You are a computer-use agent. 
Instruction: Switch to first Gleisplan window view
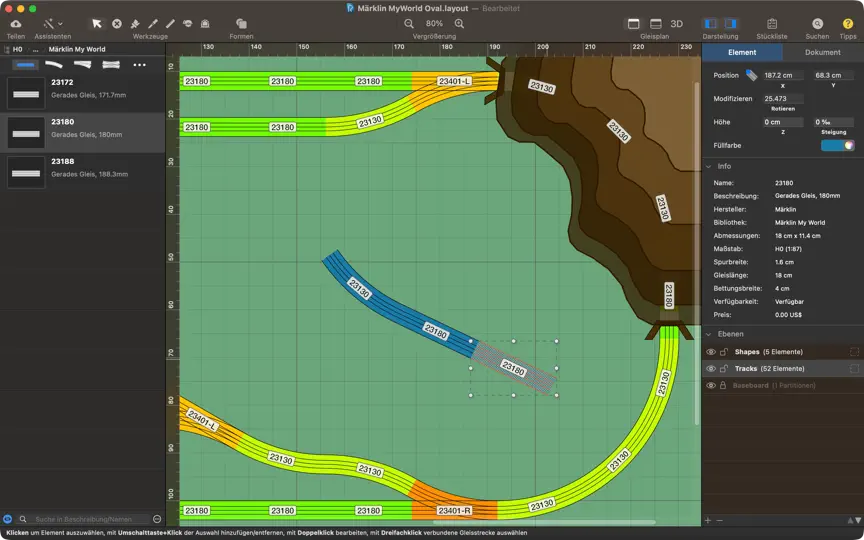(x=634, y=24)
